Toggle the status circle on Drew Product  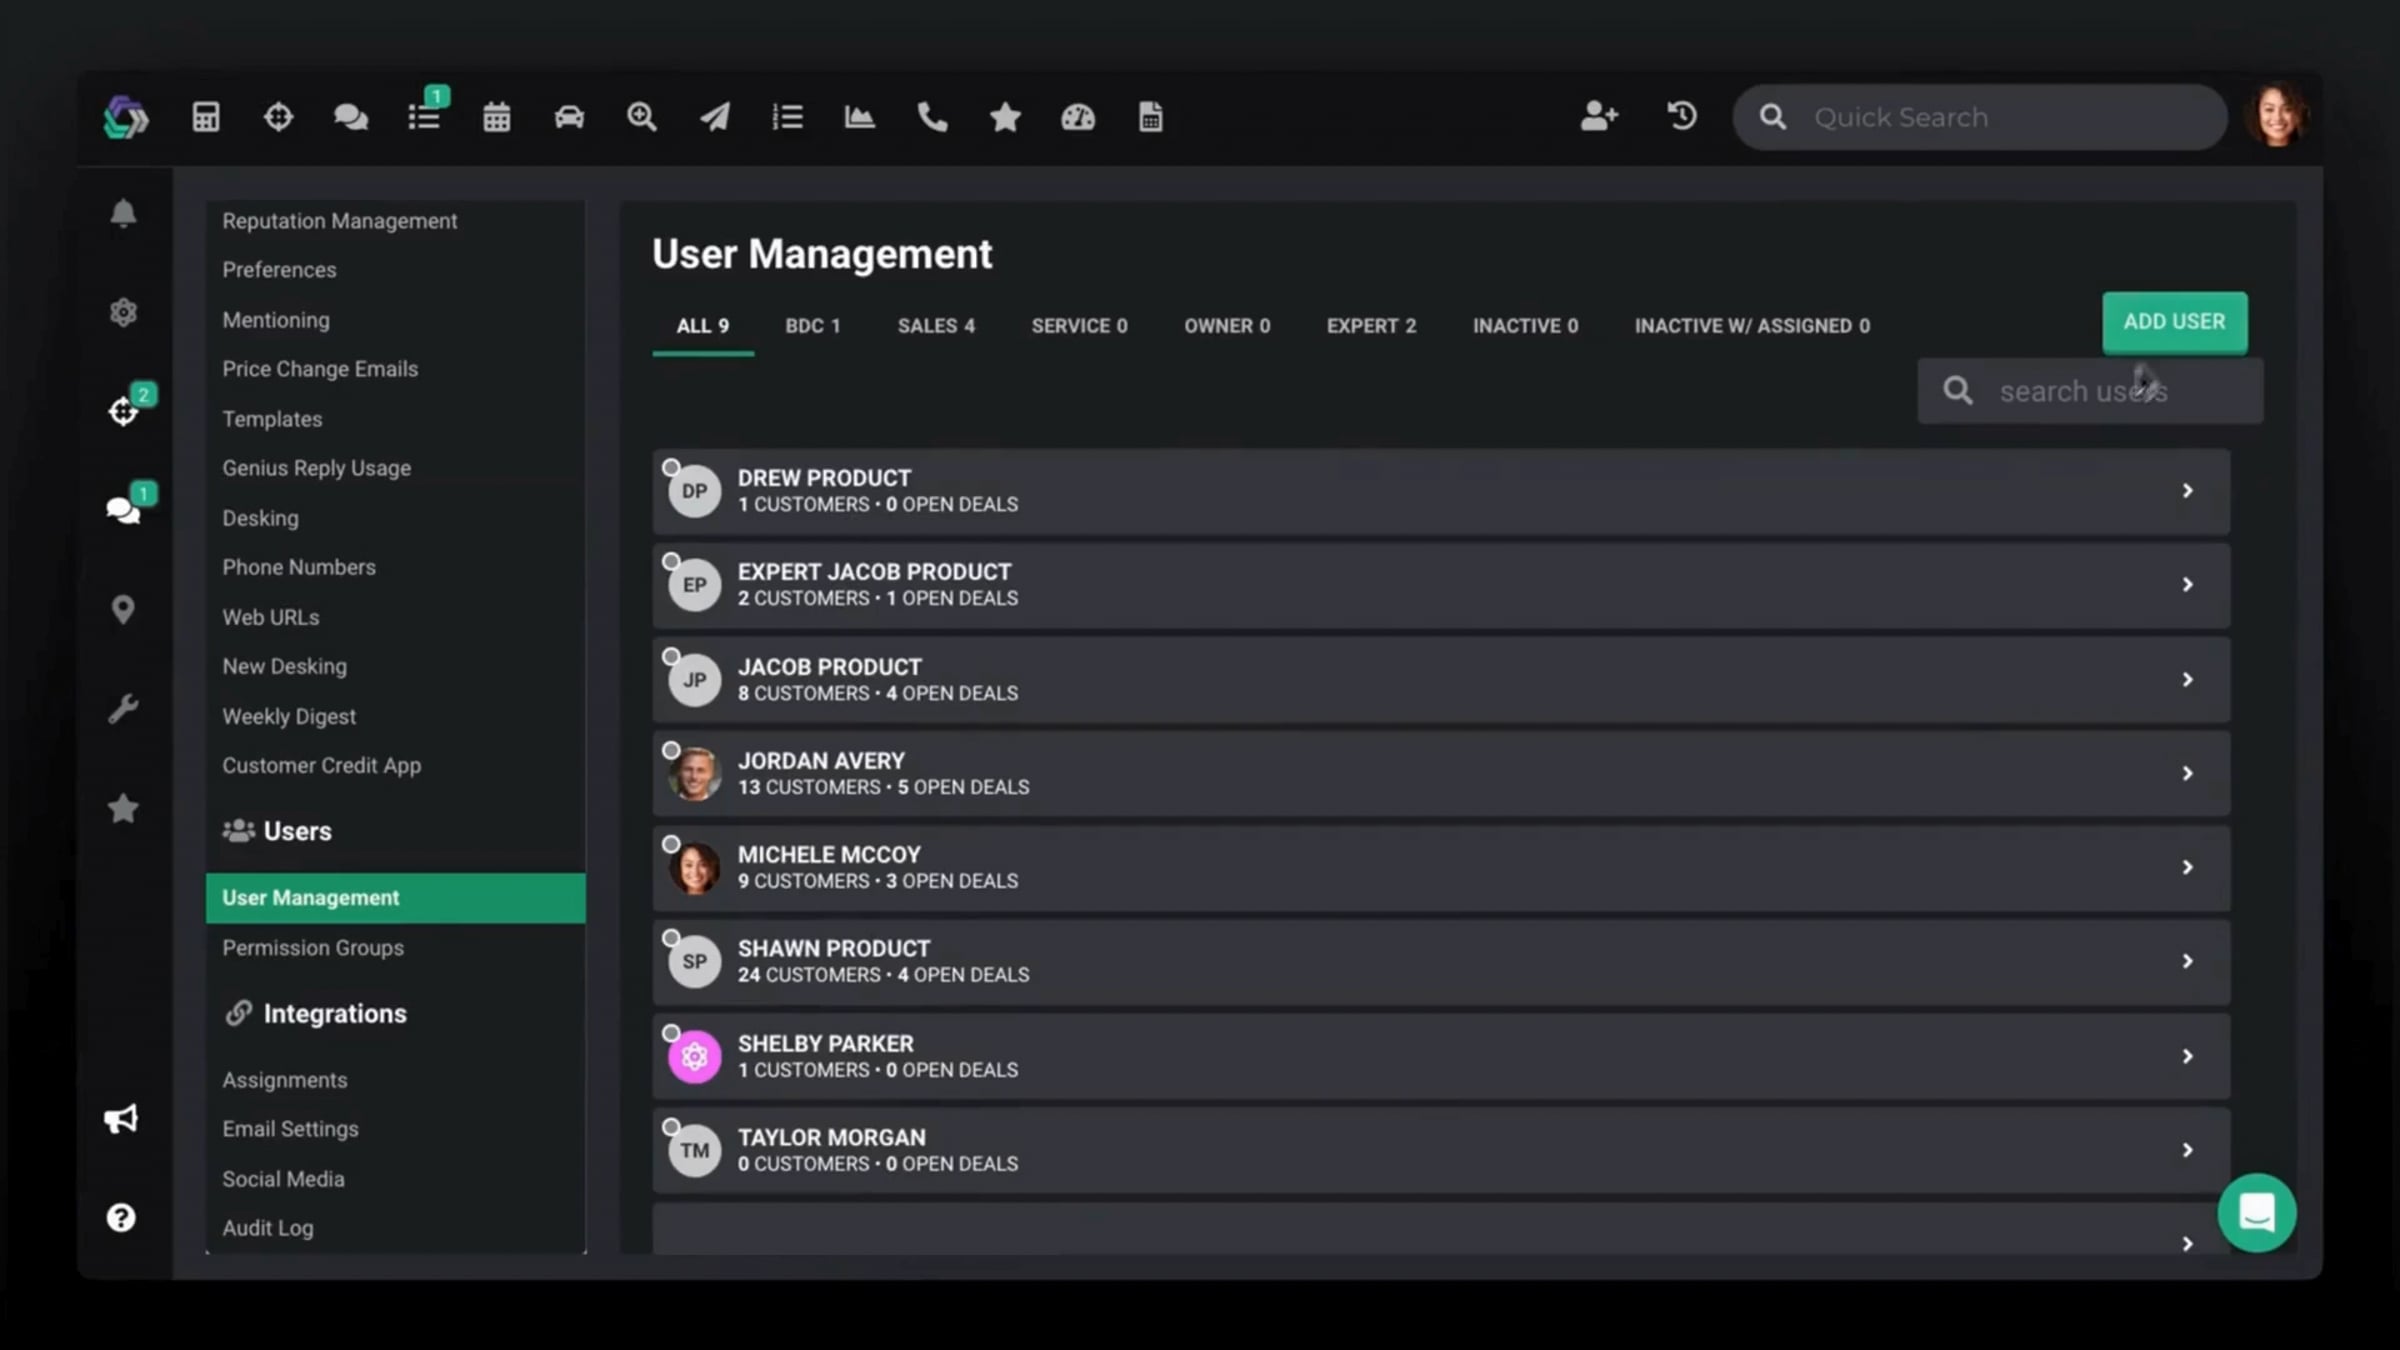671,467
